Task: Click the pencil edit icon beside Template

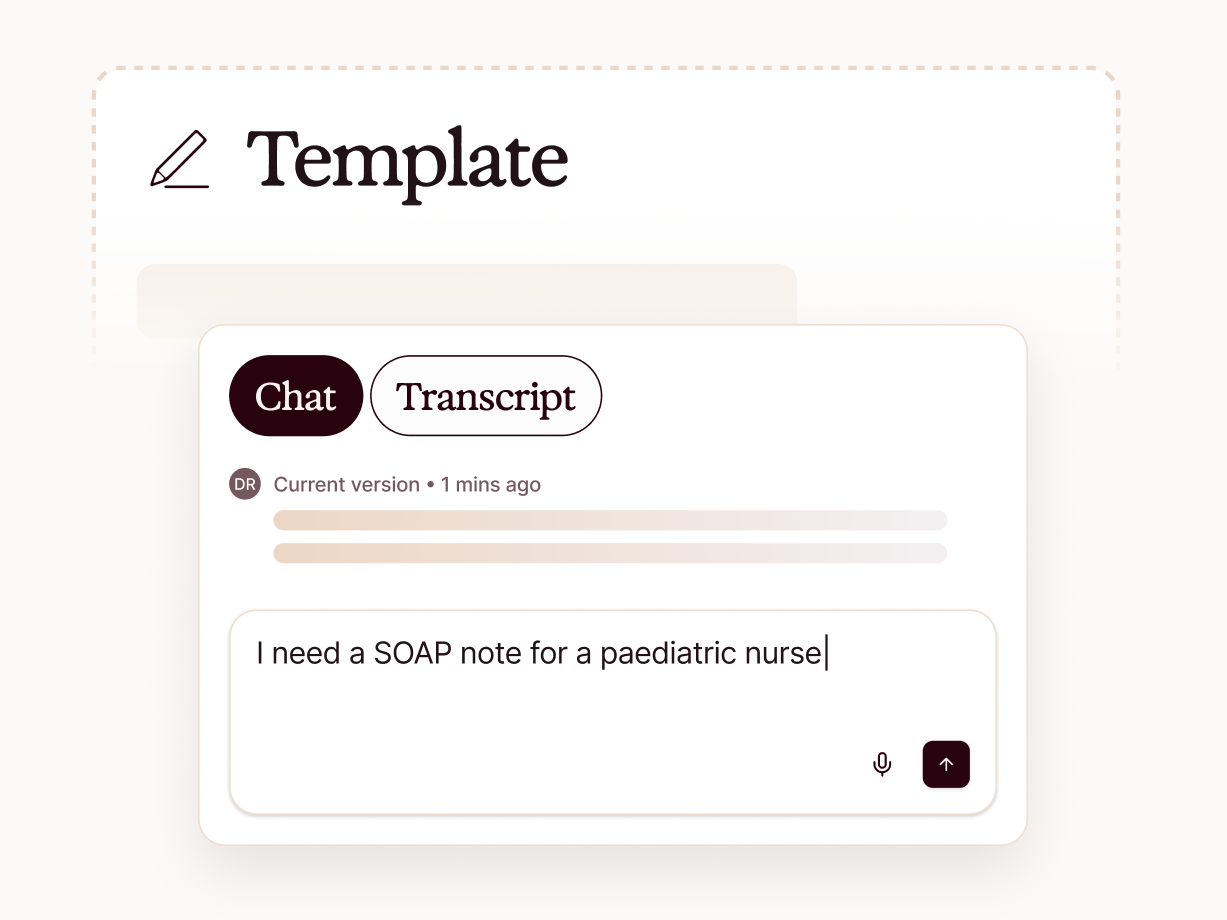Action: point(180,159)
